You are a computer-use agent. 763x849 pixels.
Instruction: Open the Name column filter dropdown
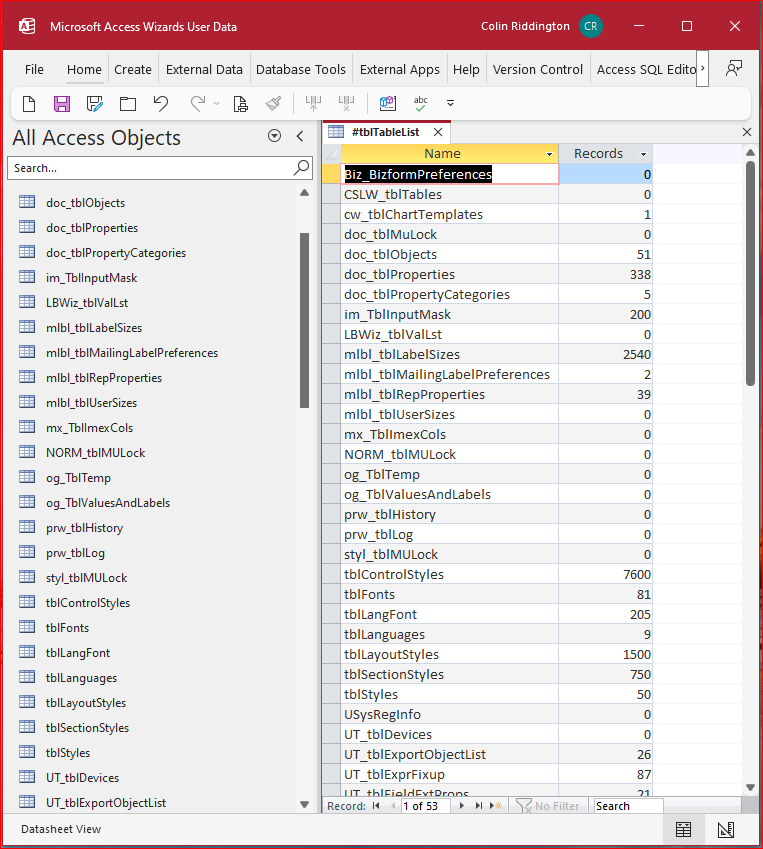point(550,154)
